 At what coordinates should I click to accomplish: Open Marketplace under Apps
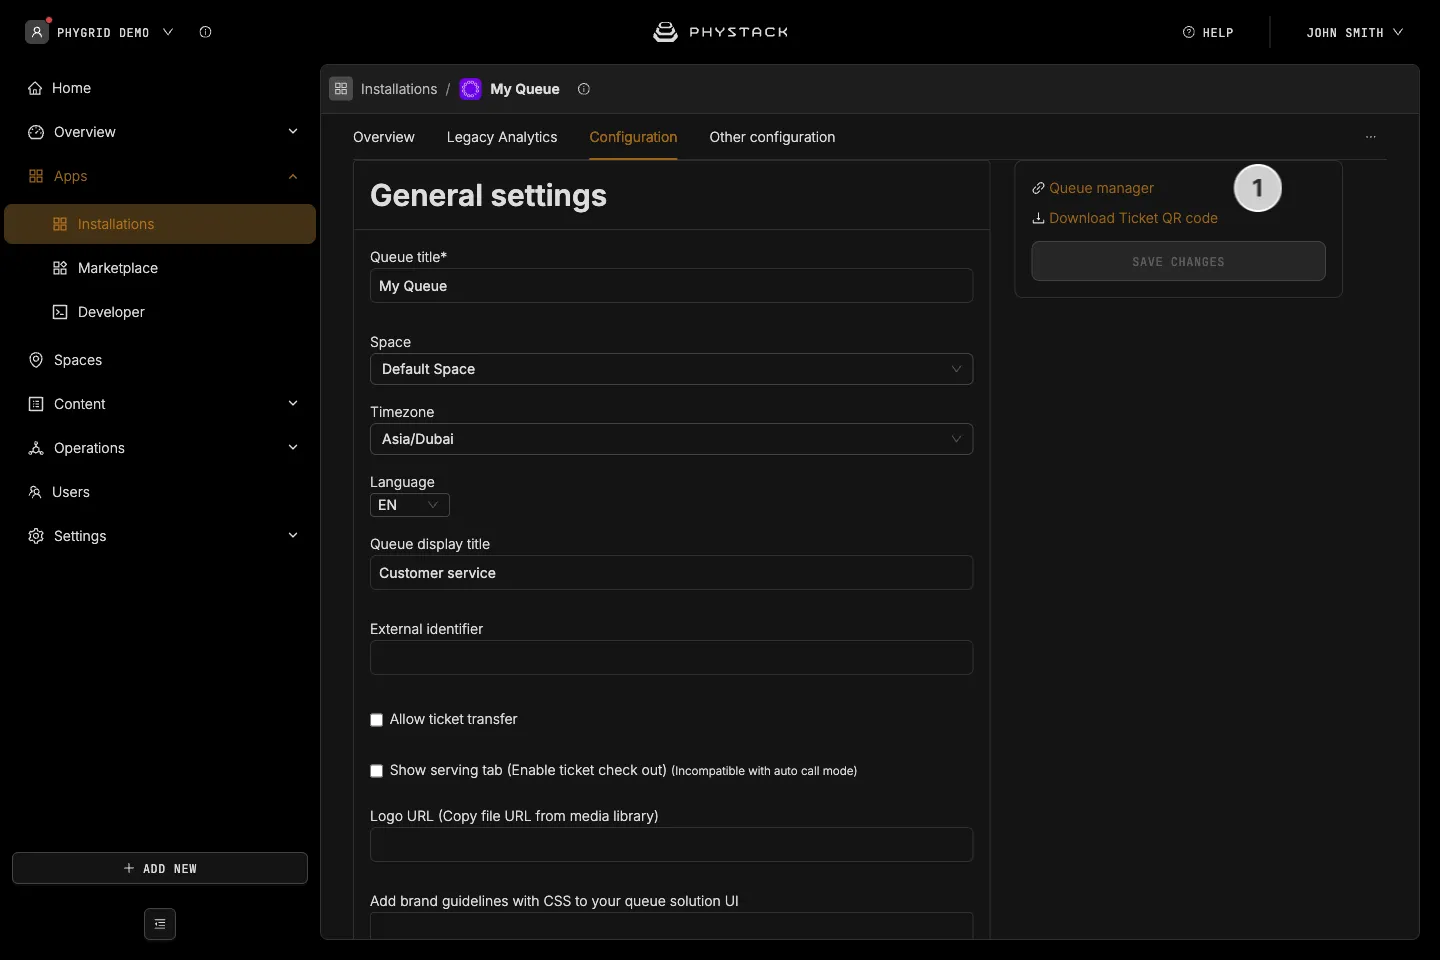(x=160, y=268)
